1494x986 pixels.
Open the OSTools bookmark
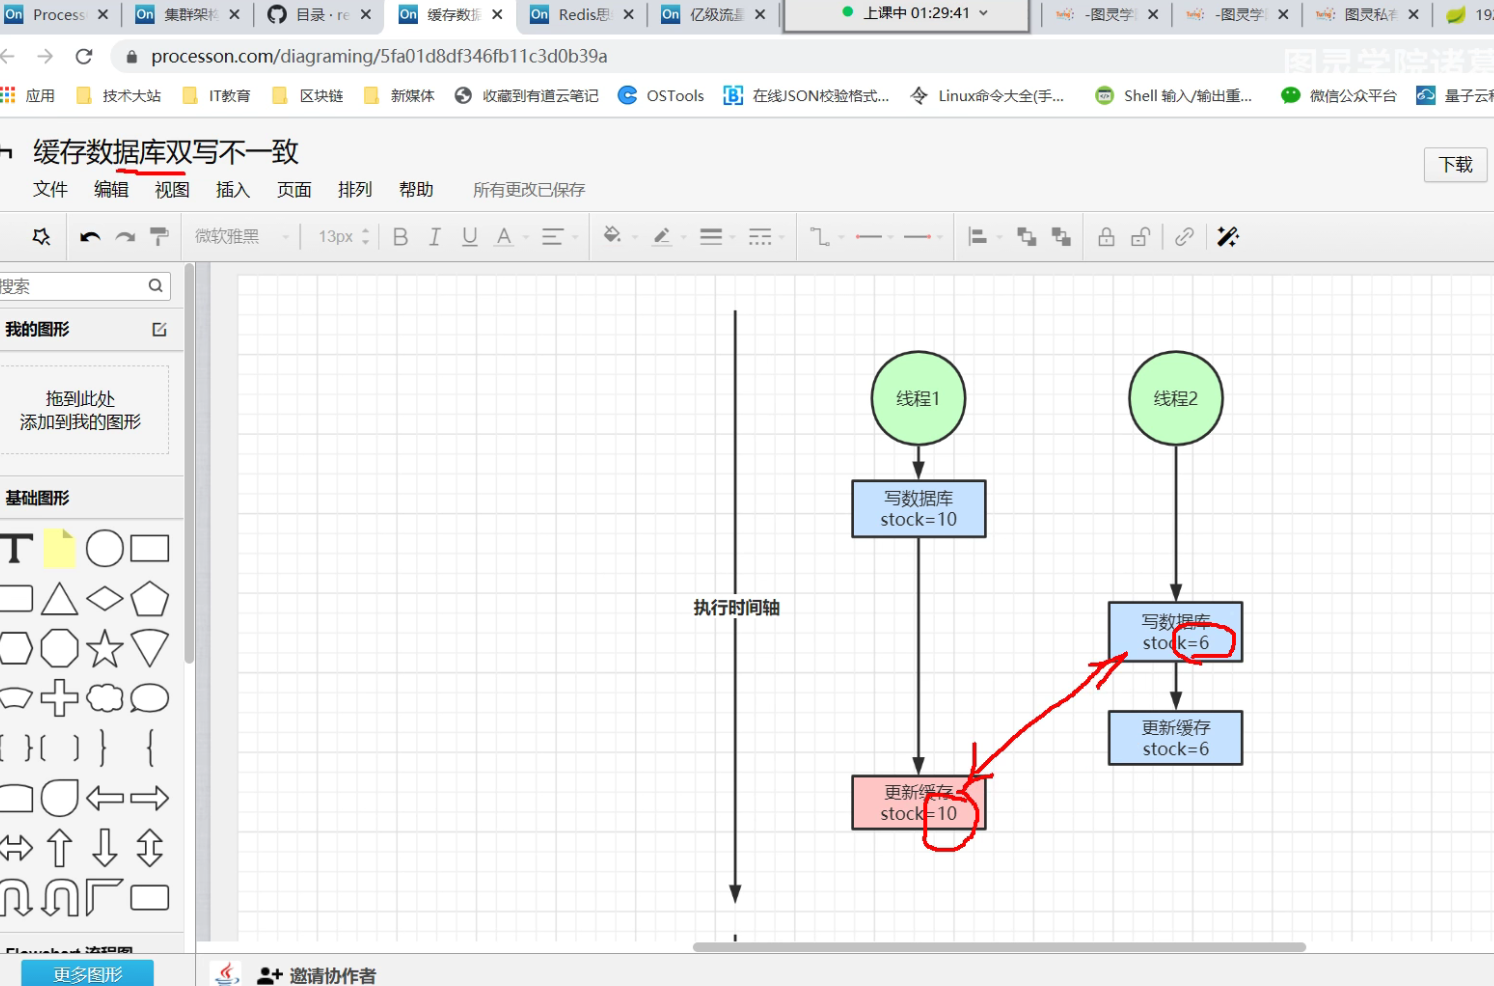click(x=661, y=96)
